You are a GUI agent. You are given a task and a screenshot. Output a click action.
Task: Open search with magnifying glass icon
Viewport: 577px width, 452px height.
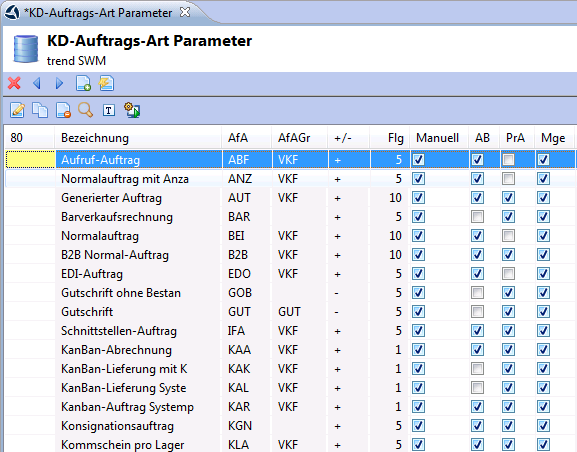tap(86, 110)
